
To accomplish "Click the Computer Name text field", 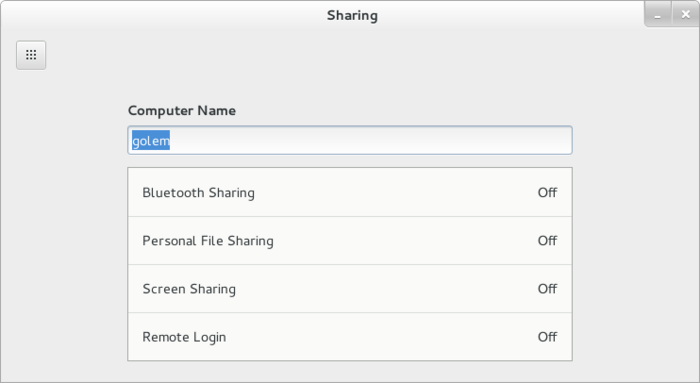I will click(350, 141).
